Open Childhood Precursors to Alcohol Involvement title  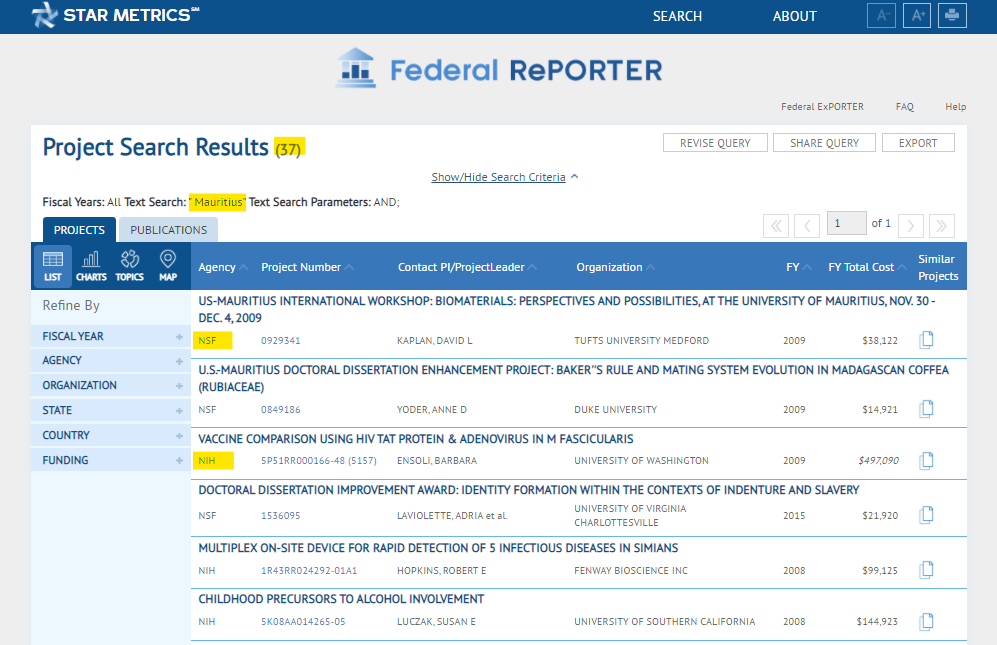tap(341, 599)
